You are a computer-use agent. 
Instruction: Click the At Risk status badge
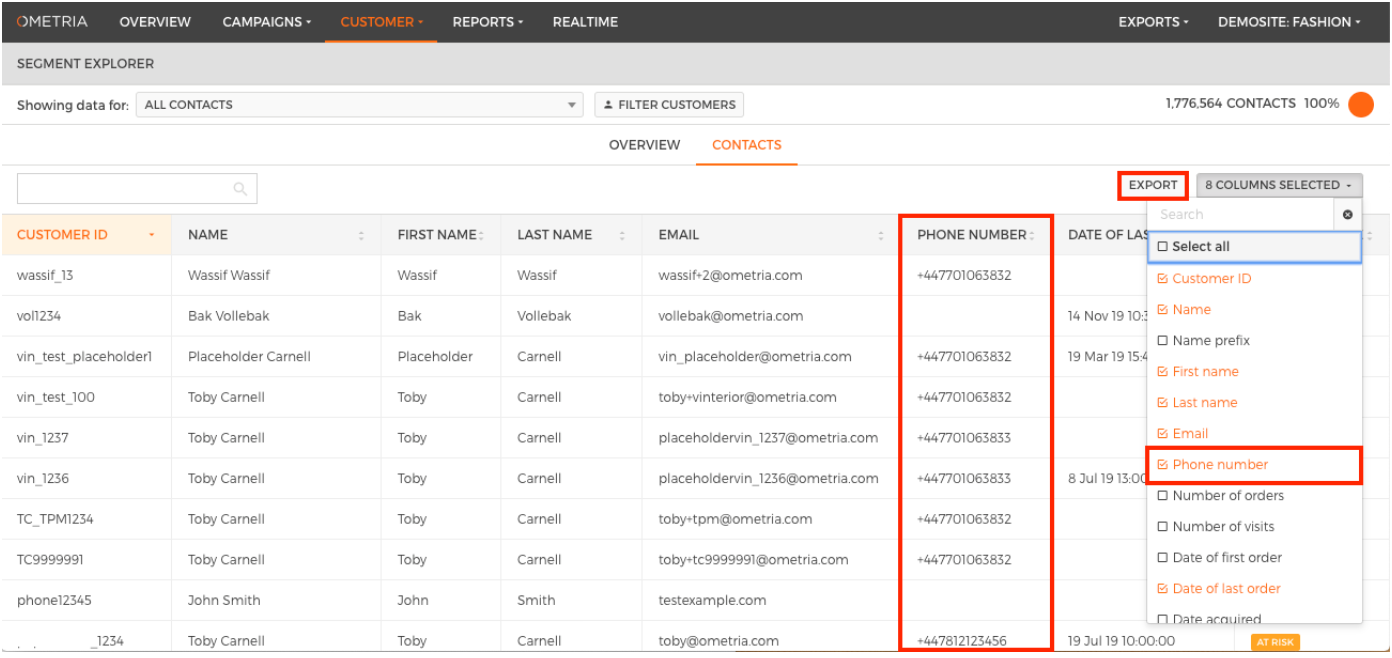[1275, 642]
